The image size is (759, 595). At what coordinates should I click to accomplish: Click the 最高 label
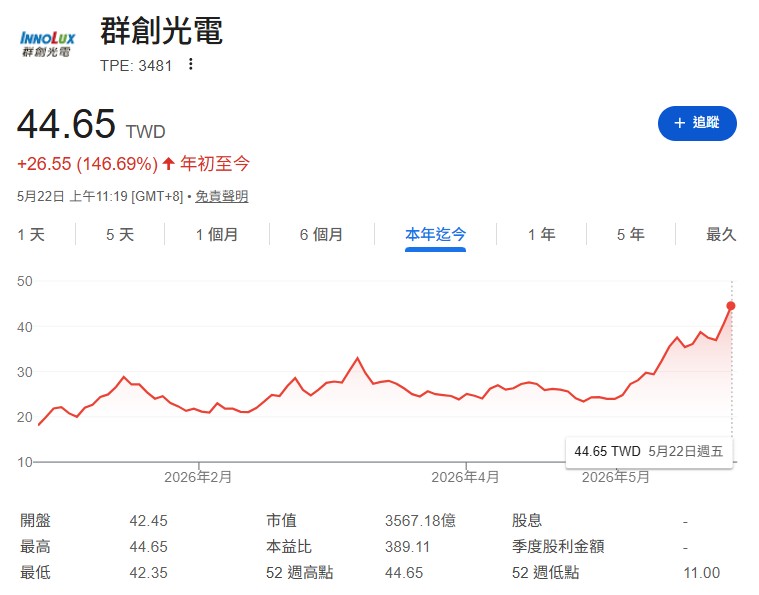(35, 547)
